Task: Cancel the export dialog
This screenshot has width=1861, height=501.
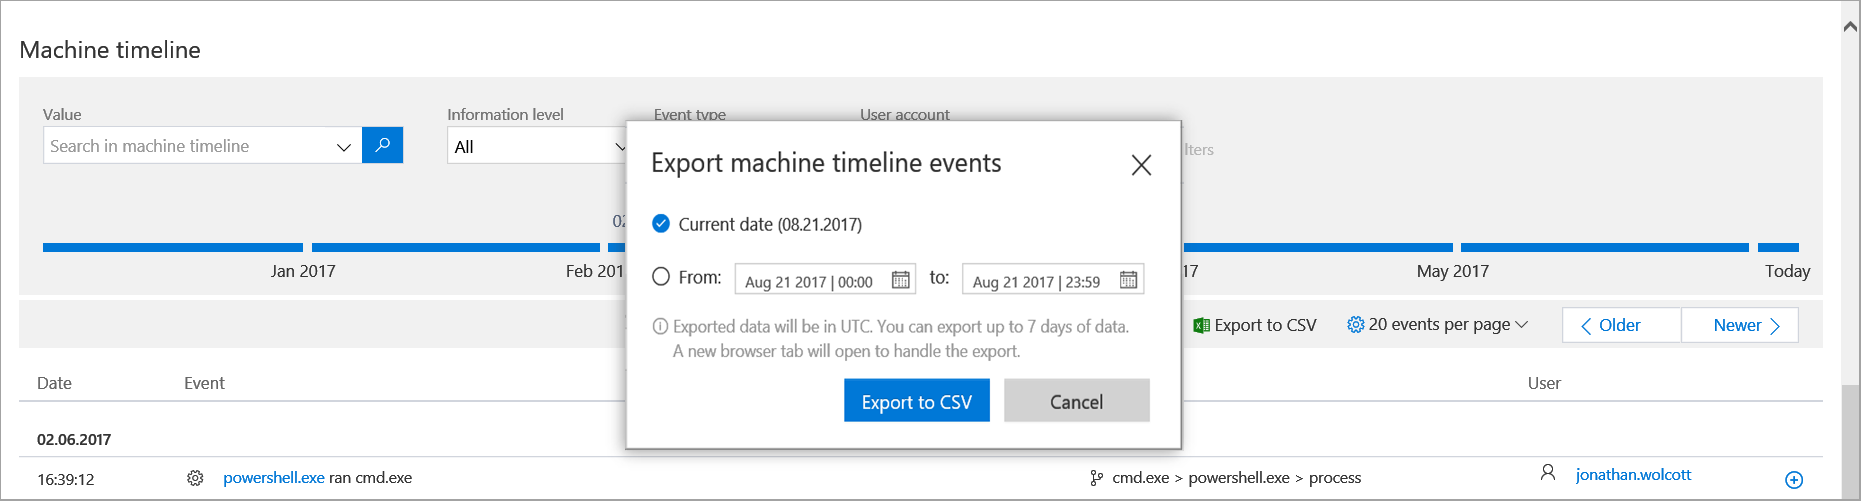Action: [x=1076, y=401]
